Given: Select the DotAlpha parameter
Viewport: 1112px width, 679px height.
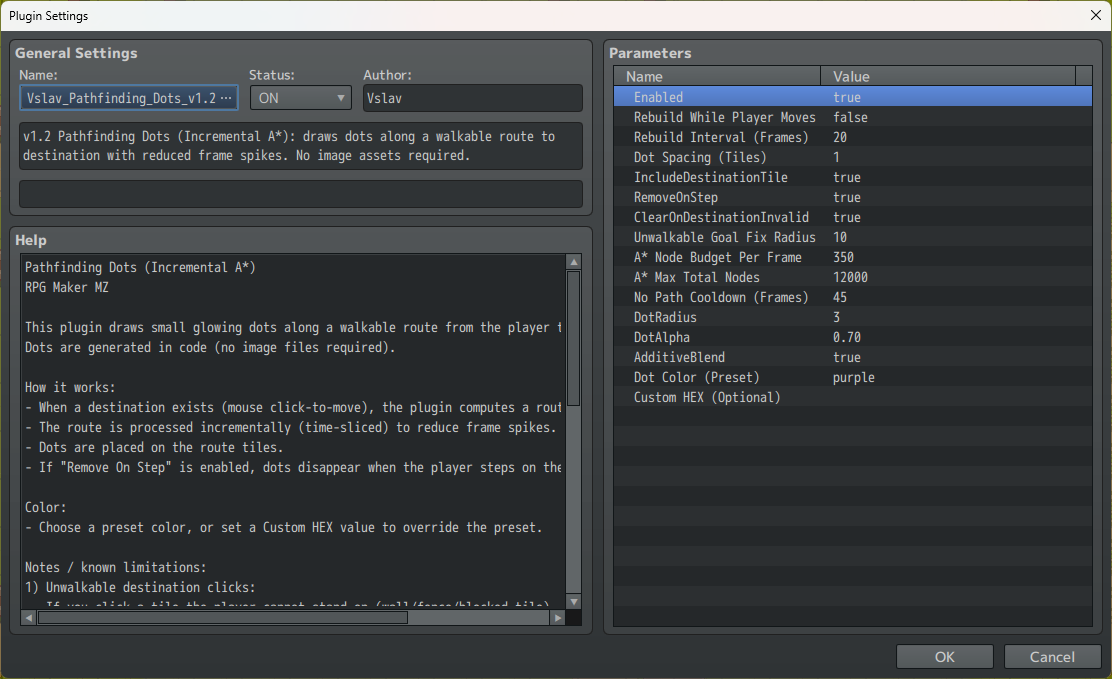Looking at the screenshot, I should tap(852, 337).
